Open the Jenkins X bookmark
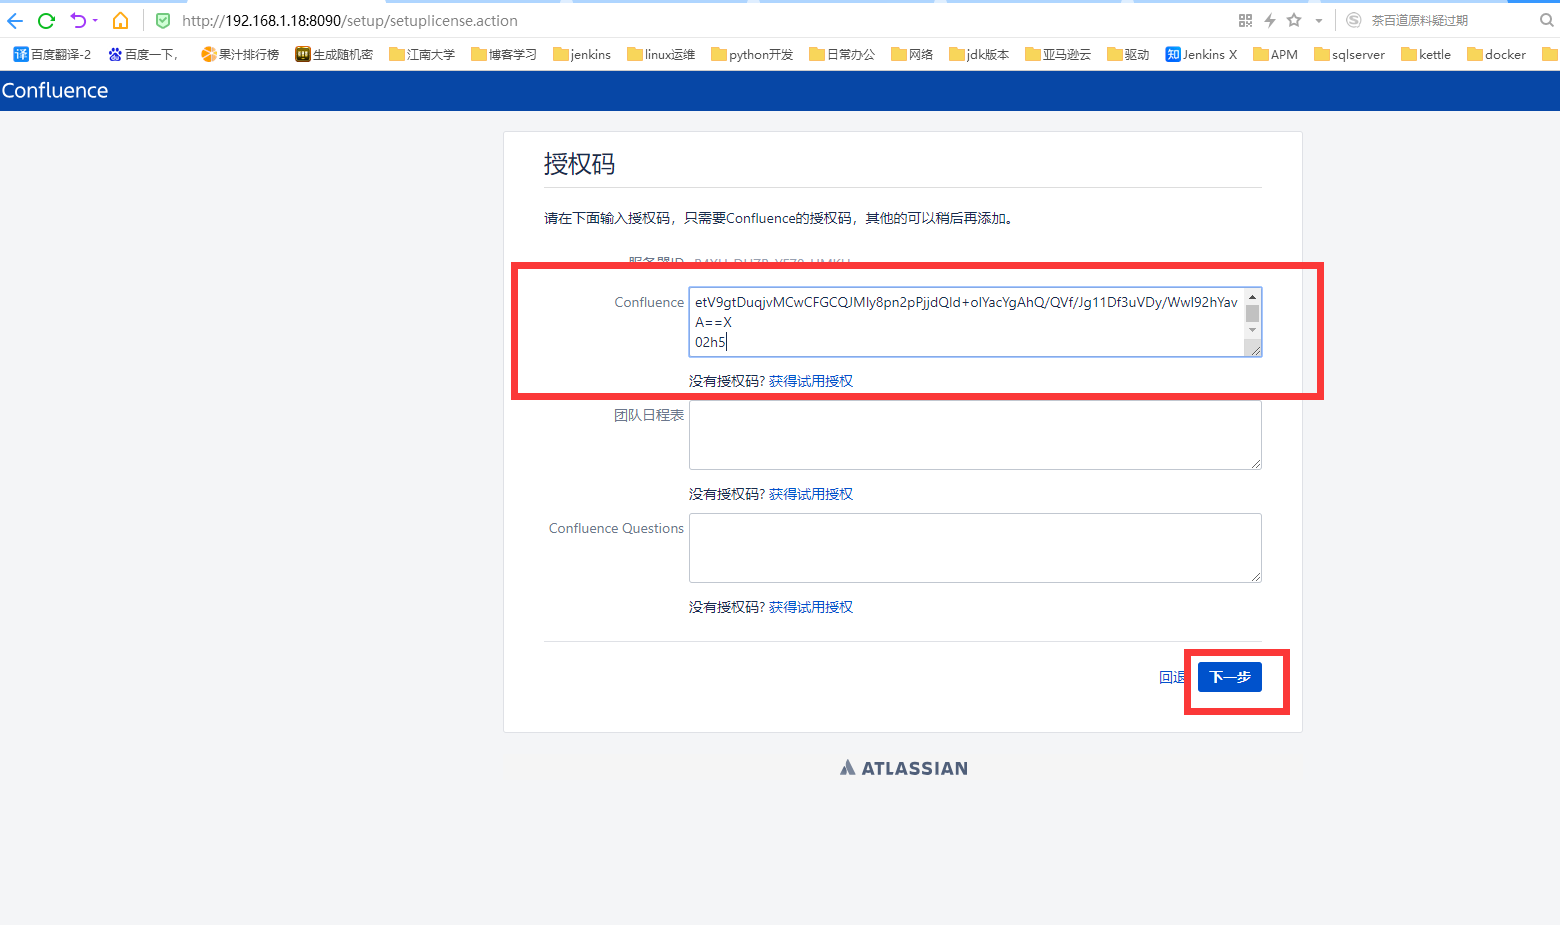This screenshot has height=925, width=1560. click(1201, 54)
